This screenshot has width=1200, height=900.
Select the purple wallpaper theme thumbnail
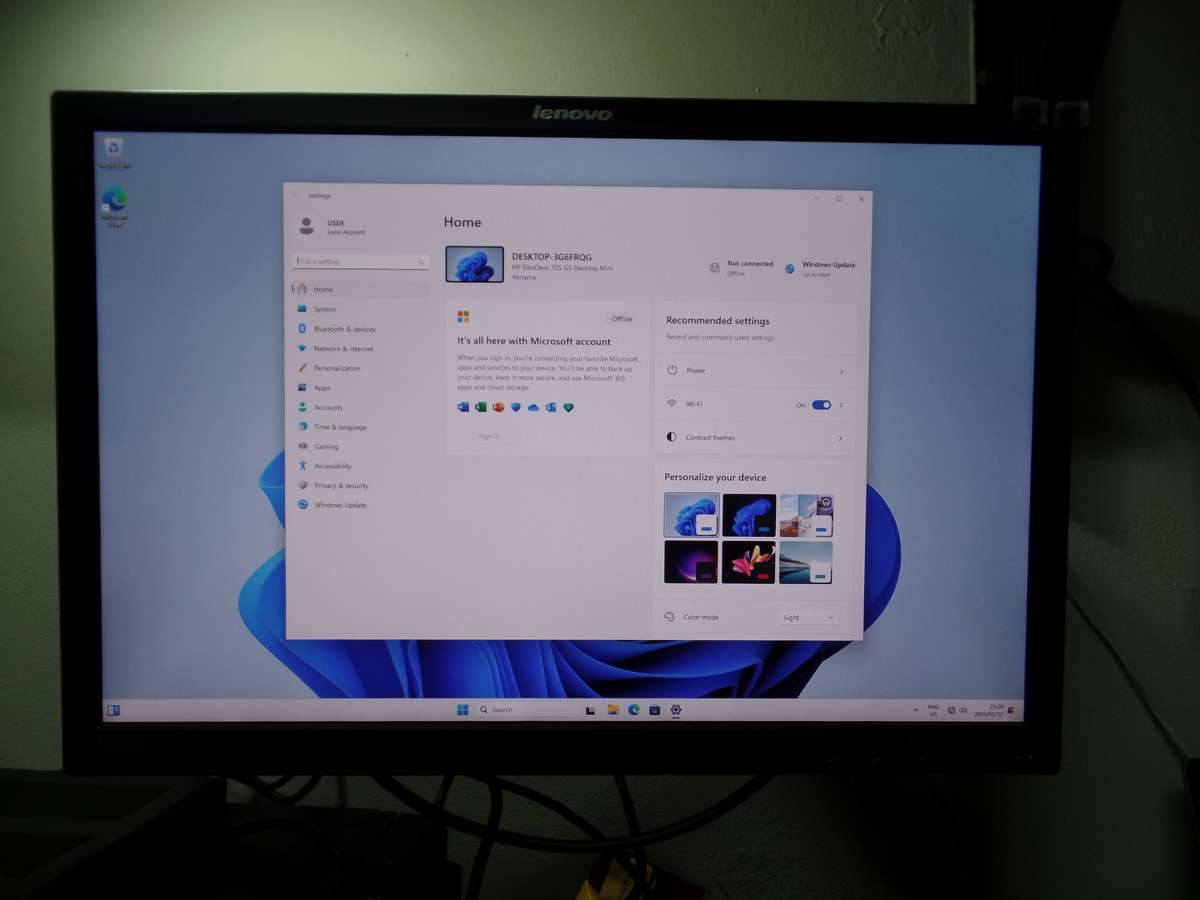[x=691, y=561]
